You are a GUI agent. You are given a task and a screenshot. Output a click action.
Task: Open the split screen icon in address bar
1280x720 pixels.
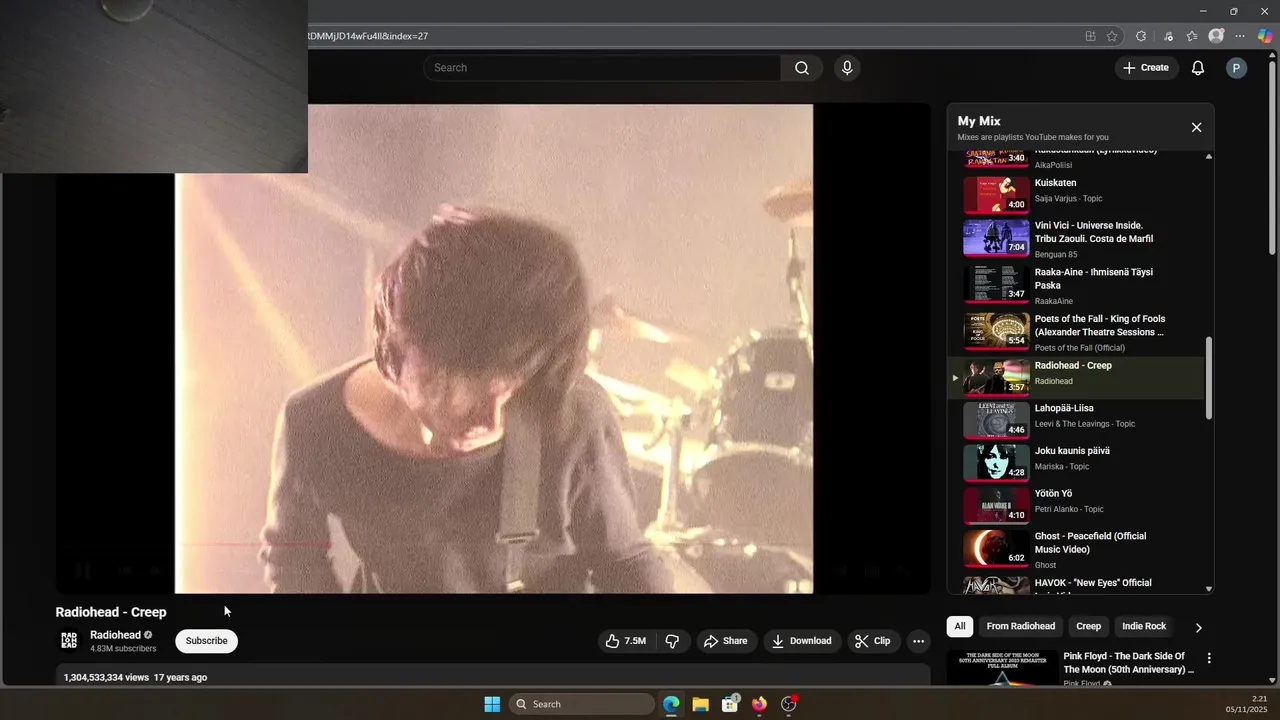[1090, 36]
